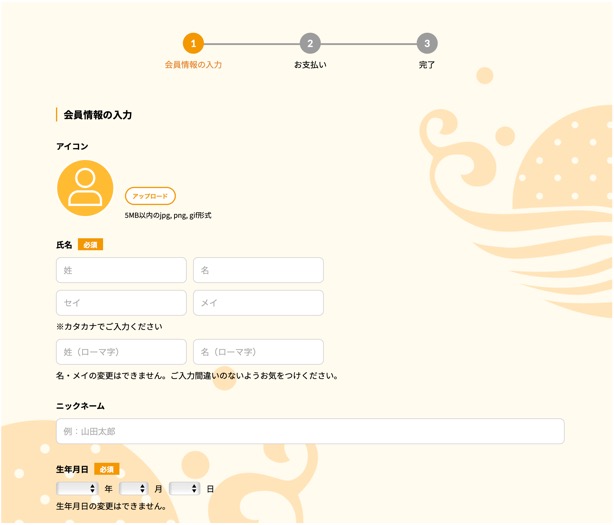
Task: Click the nickname field 例：山田太郎
Action: (310, 431)
